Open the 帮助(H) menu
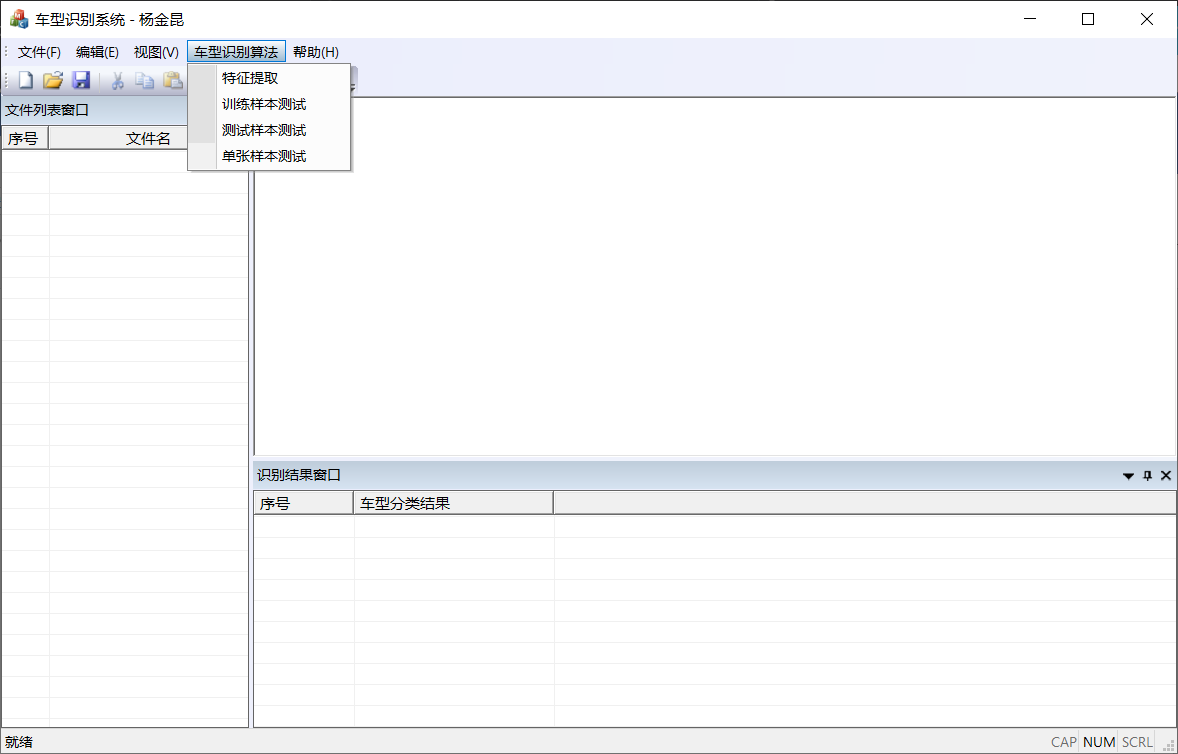 [316, 52]
